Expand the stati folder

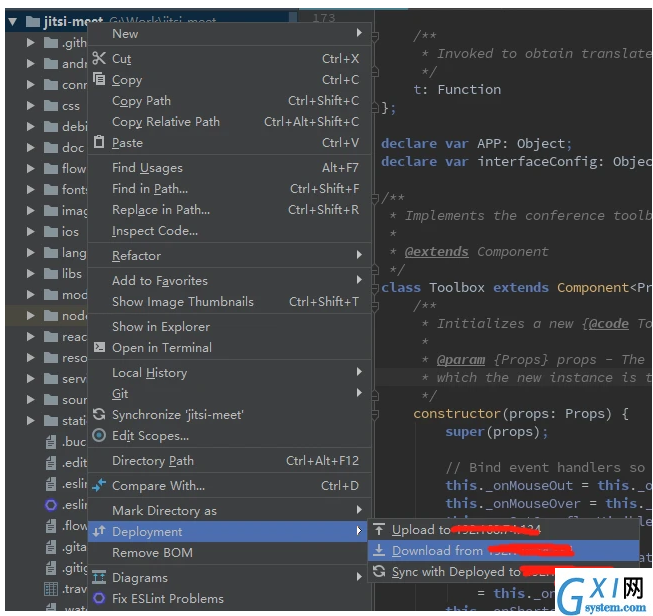30,420
